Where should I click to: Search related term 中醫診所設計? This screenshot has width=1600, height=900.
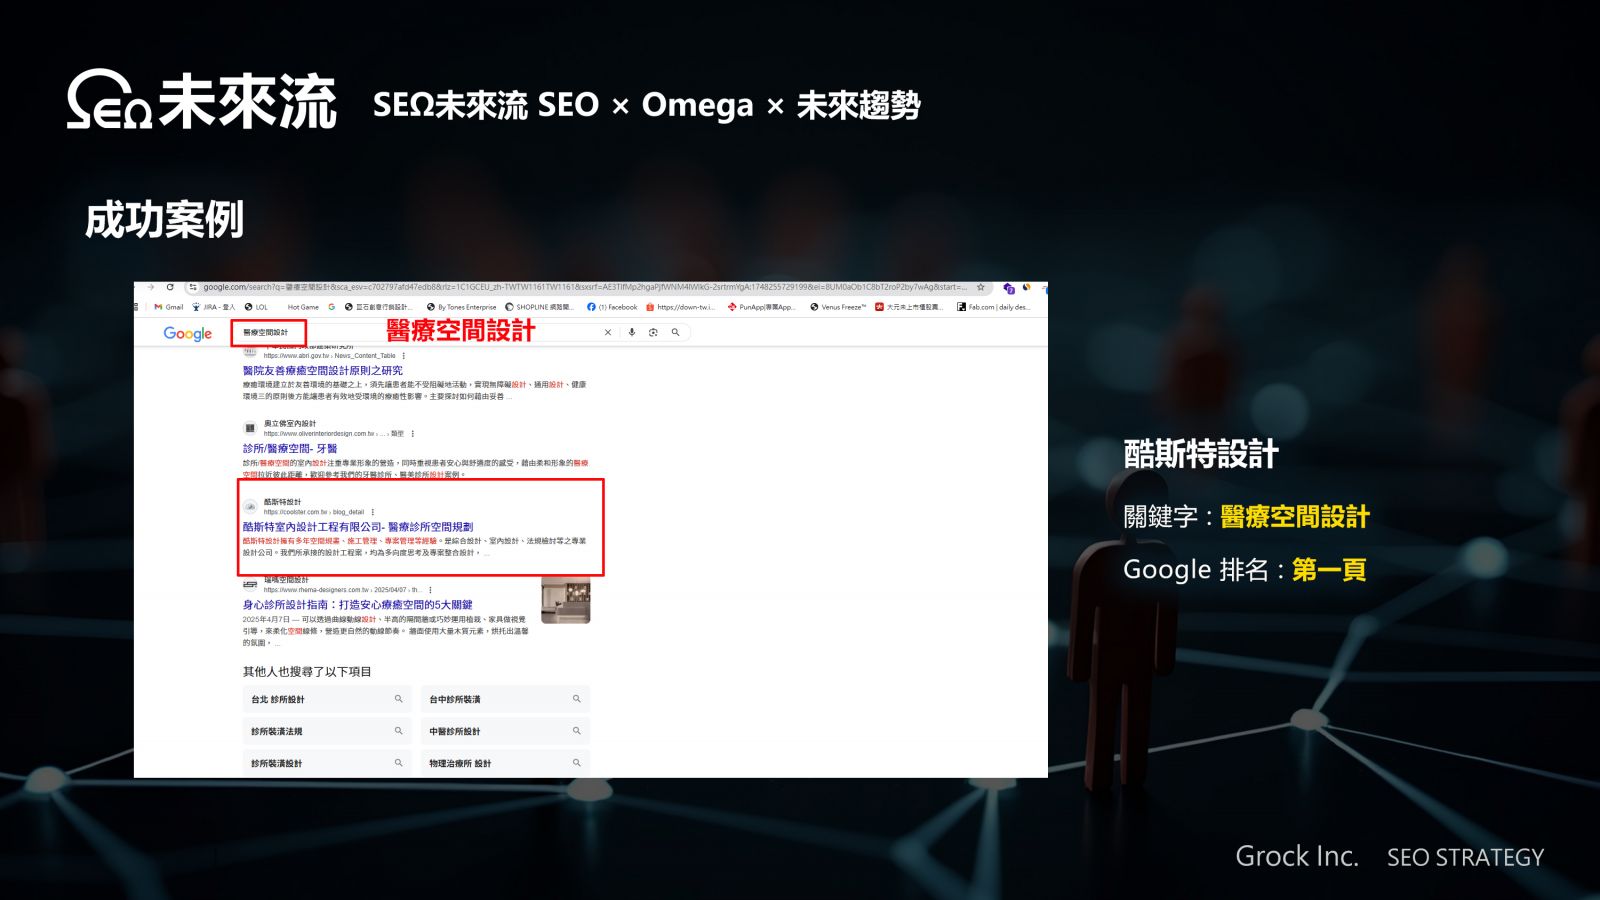(505, 731)
